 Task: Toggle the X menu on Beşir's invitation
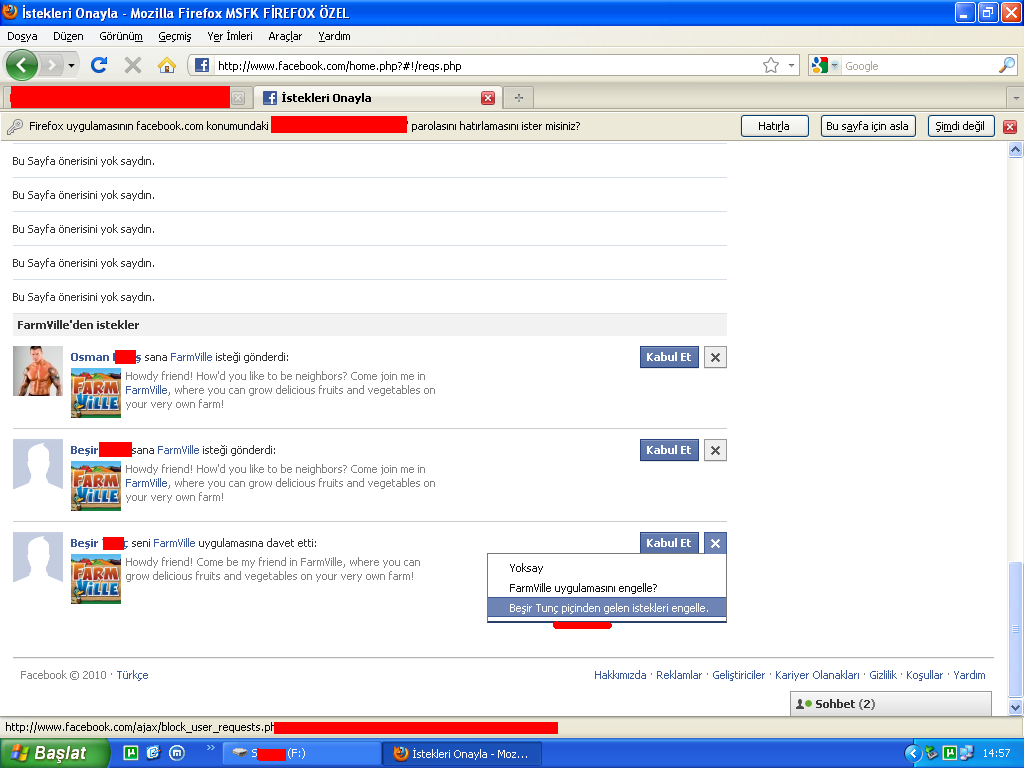pyautogui.click(x=715, y=543)
